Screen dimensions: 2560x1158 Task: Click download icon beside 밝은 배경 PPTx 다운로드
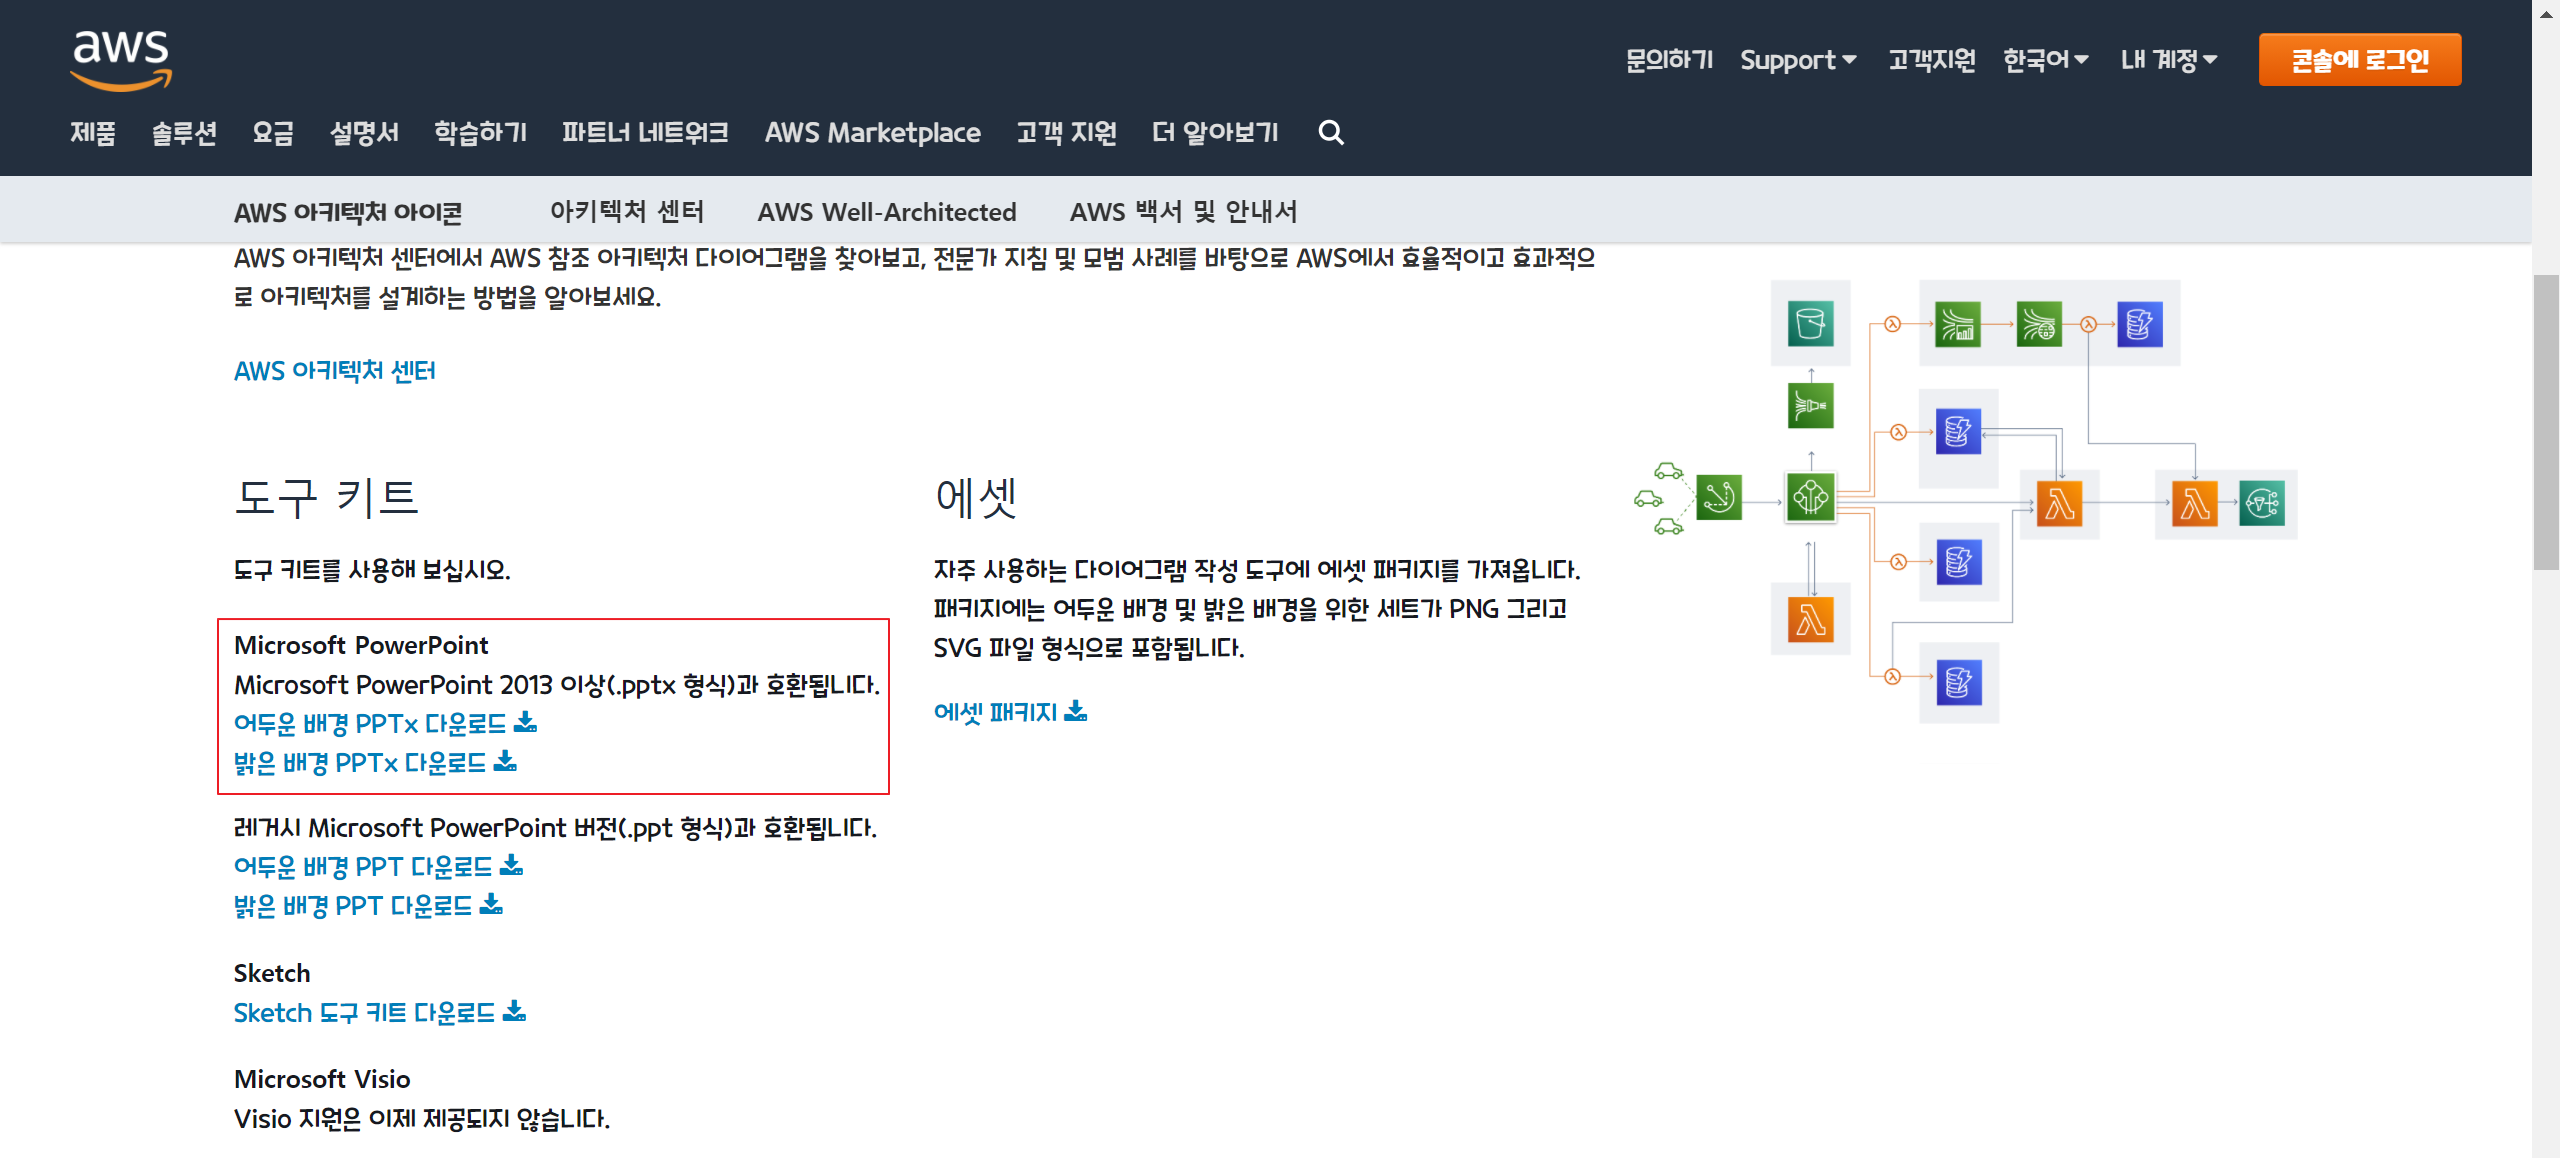(506, 761)
